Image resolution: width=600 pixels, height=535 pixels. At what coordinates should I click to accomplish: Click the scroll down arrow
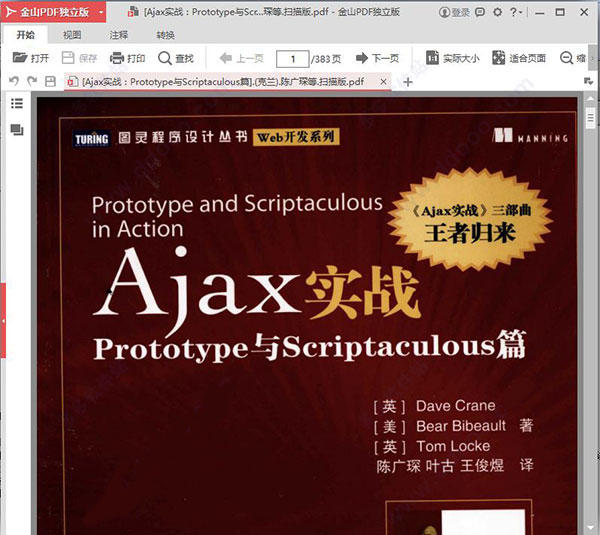[591, 529]
